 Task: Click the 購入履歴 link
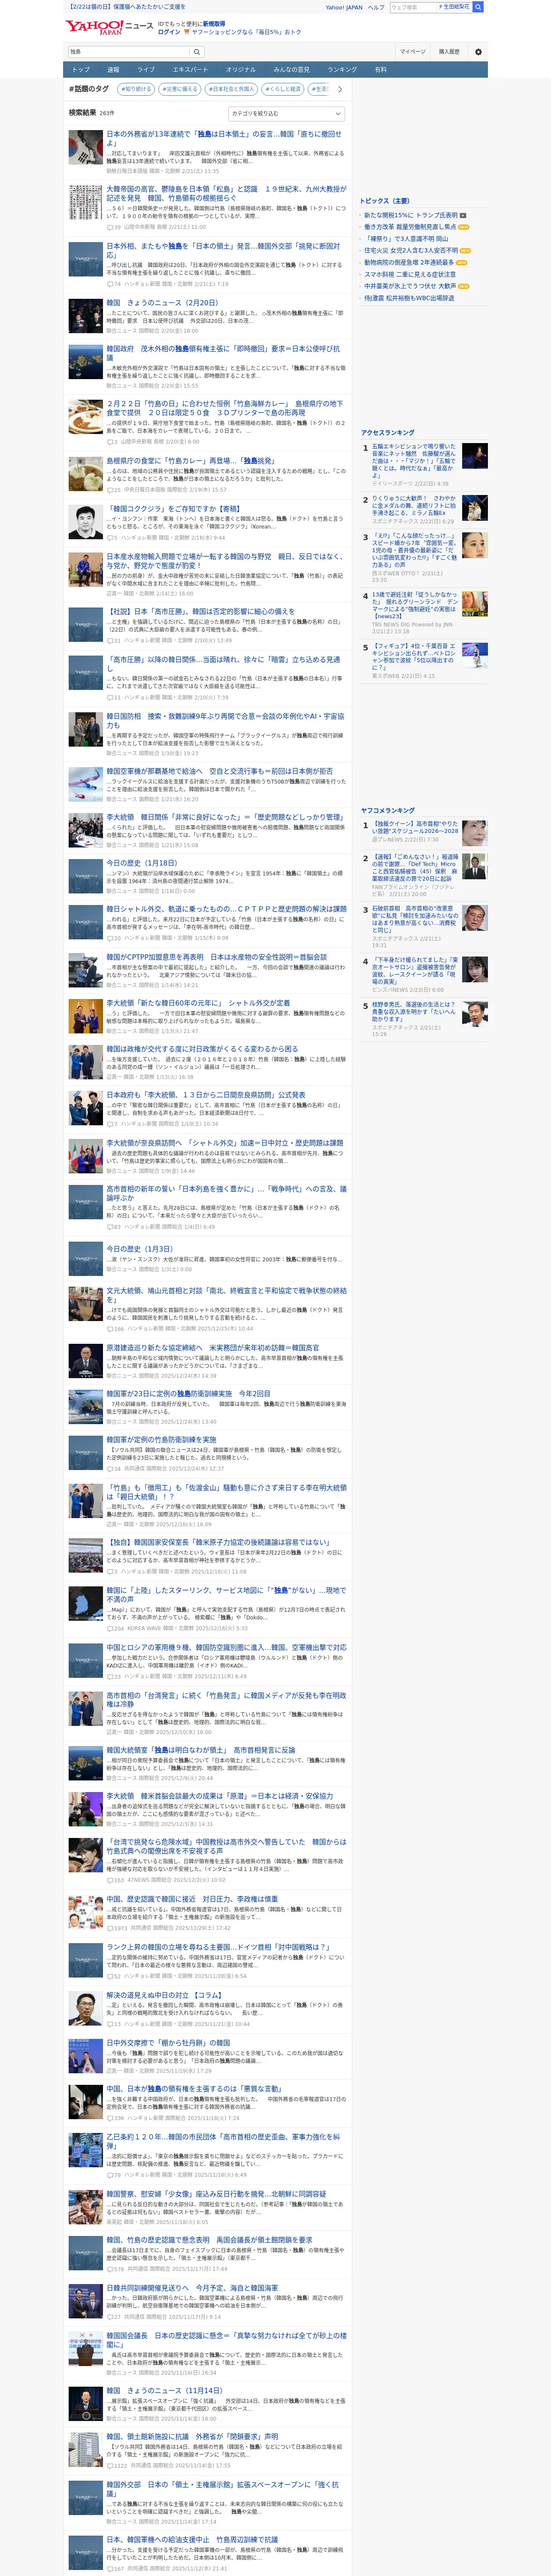coord(449,52)
